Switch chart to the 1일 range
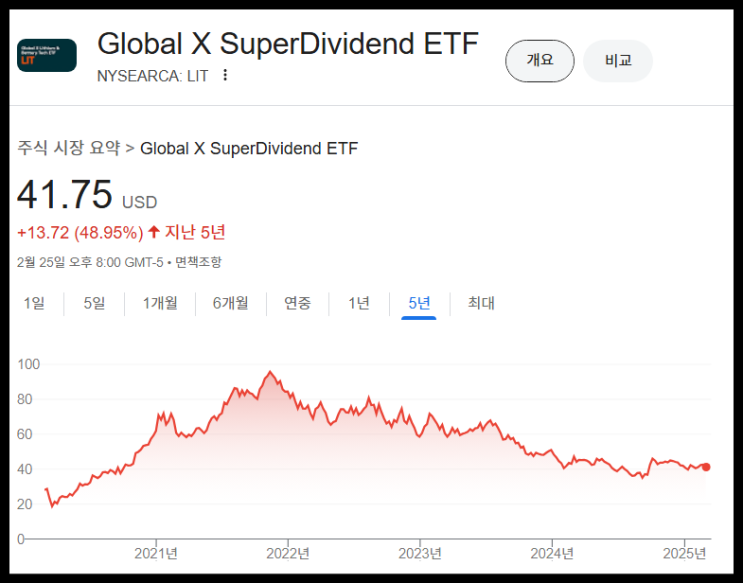 click(34, 303)
